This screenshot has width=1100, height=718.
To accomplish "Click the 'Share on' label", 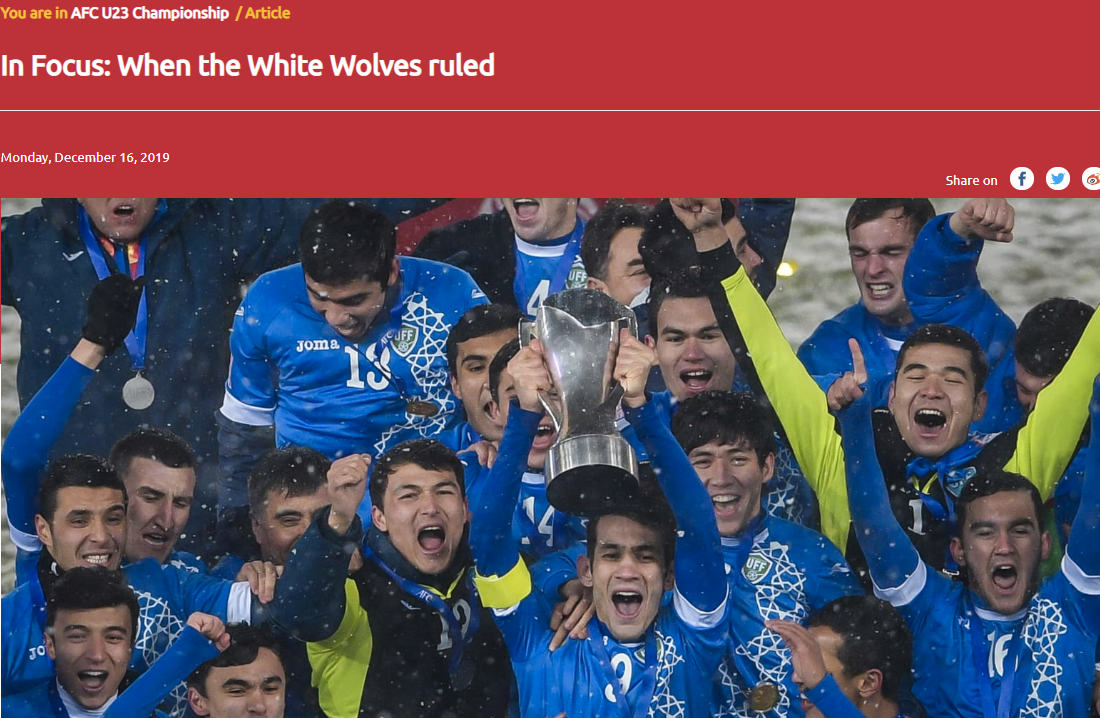I will [x=971, y=180].
